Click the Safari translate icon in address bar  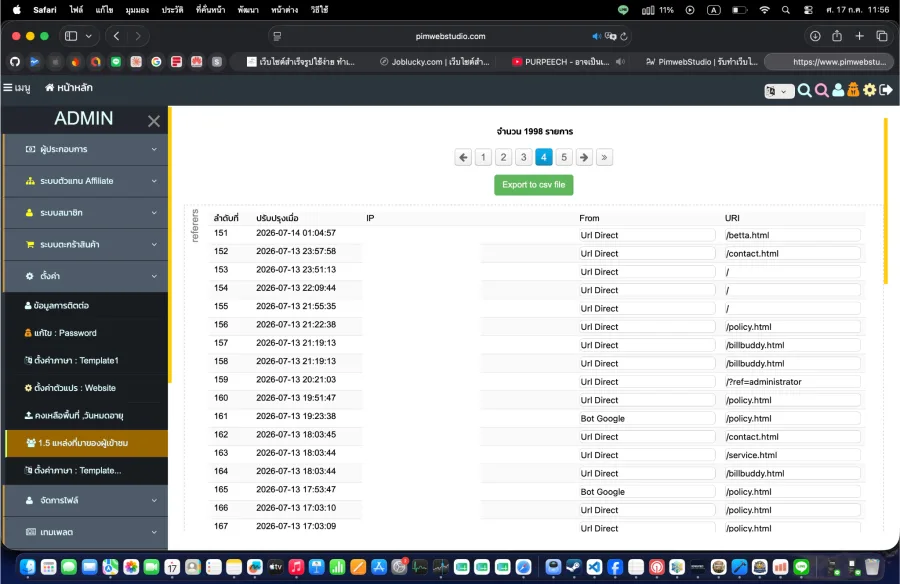(x=611, y=36)
